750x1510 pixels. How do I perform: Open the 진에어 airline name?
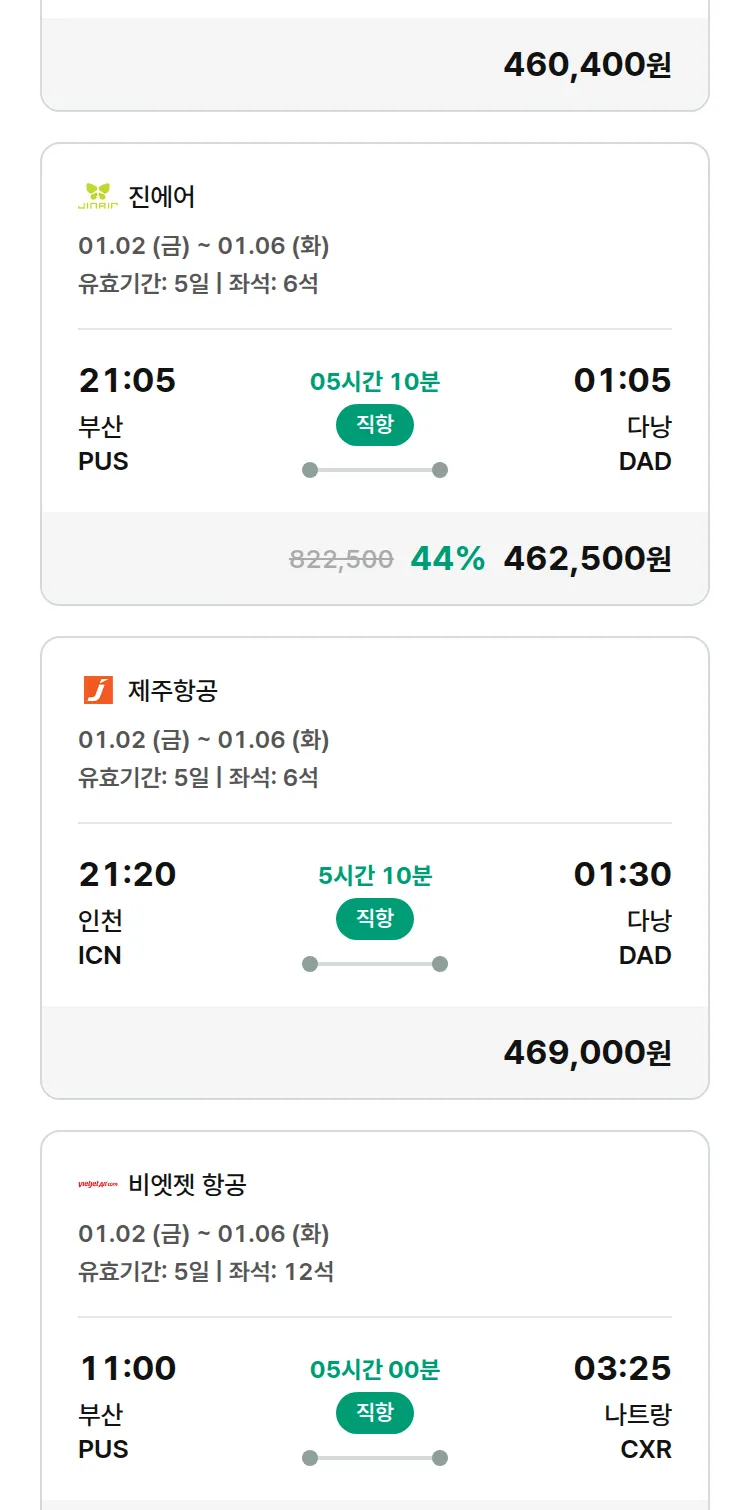162,196
